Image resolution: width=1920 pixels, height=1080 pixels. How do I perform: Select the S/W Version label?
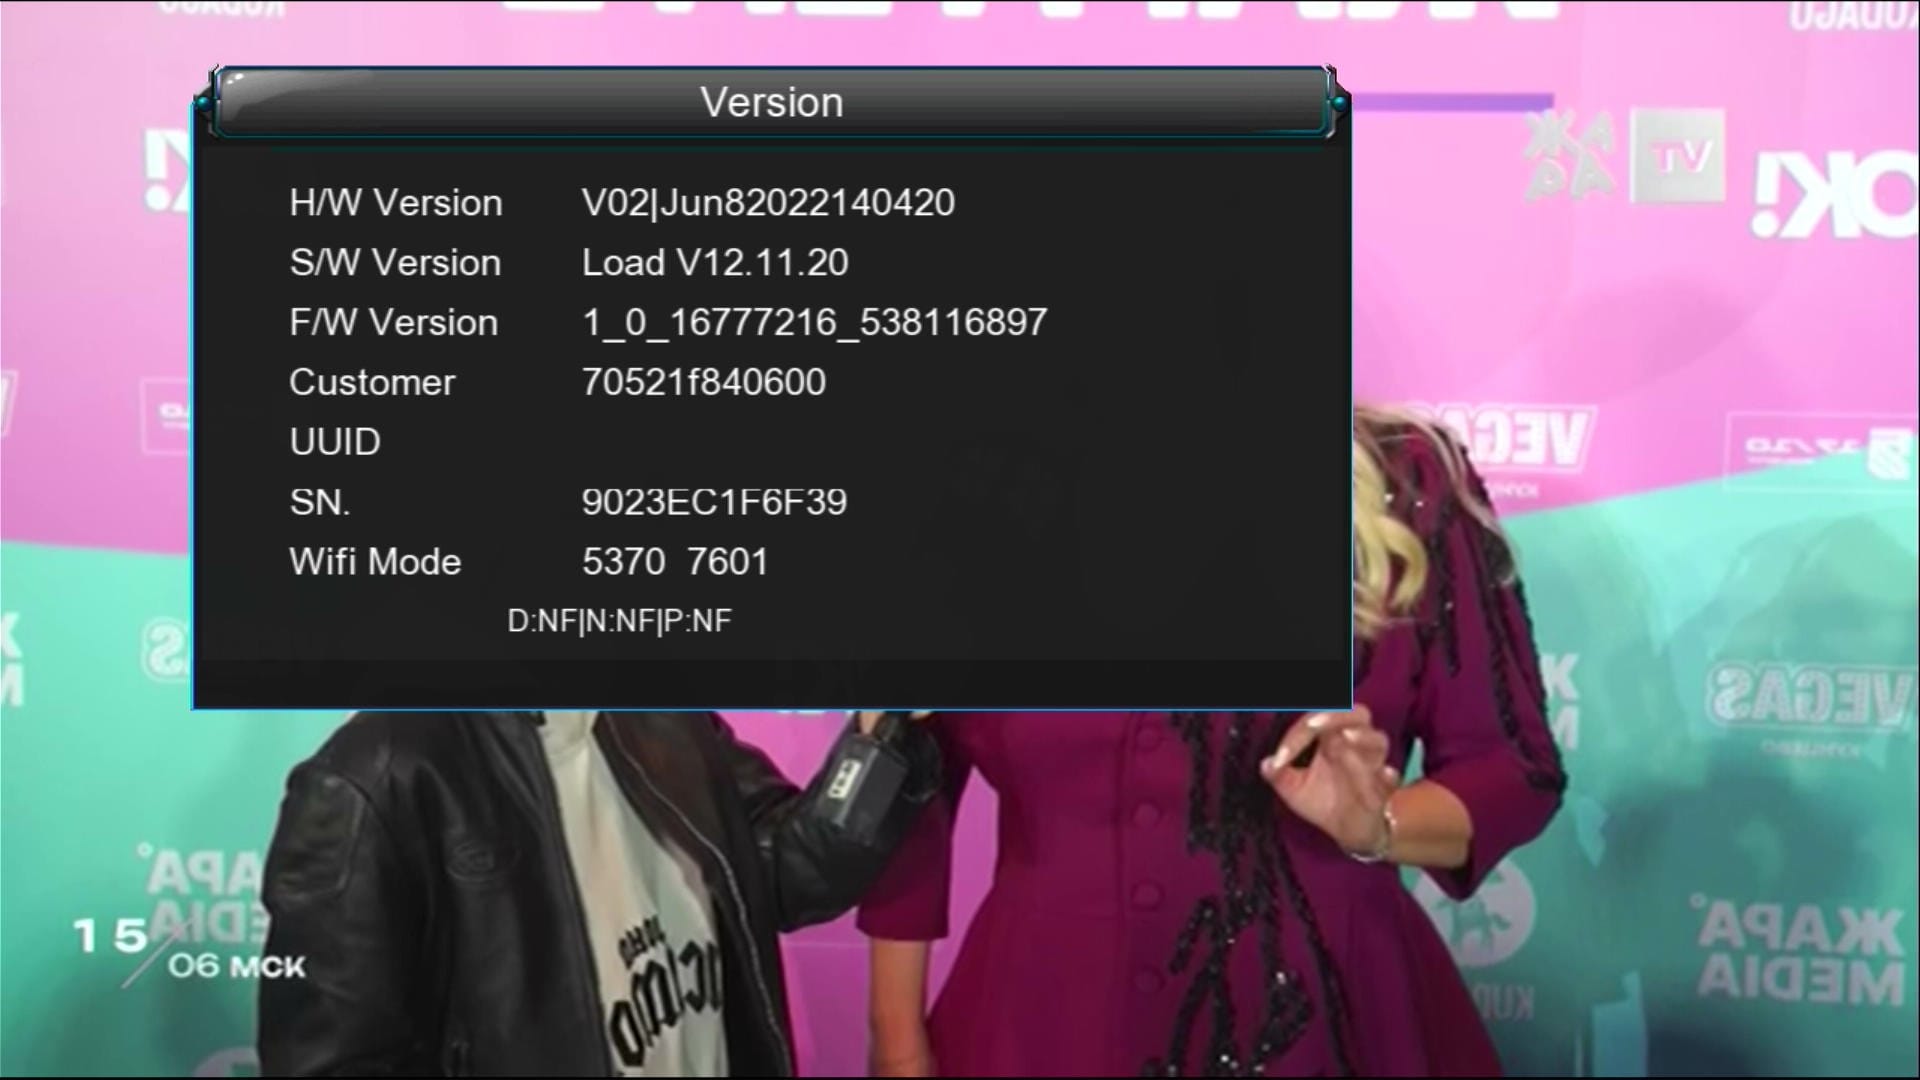point(395,263)
